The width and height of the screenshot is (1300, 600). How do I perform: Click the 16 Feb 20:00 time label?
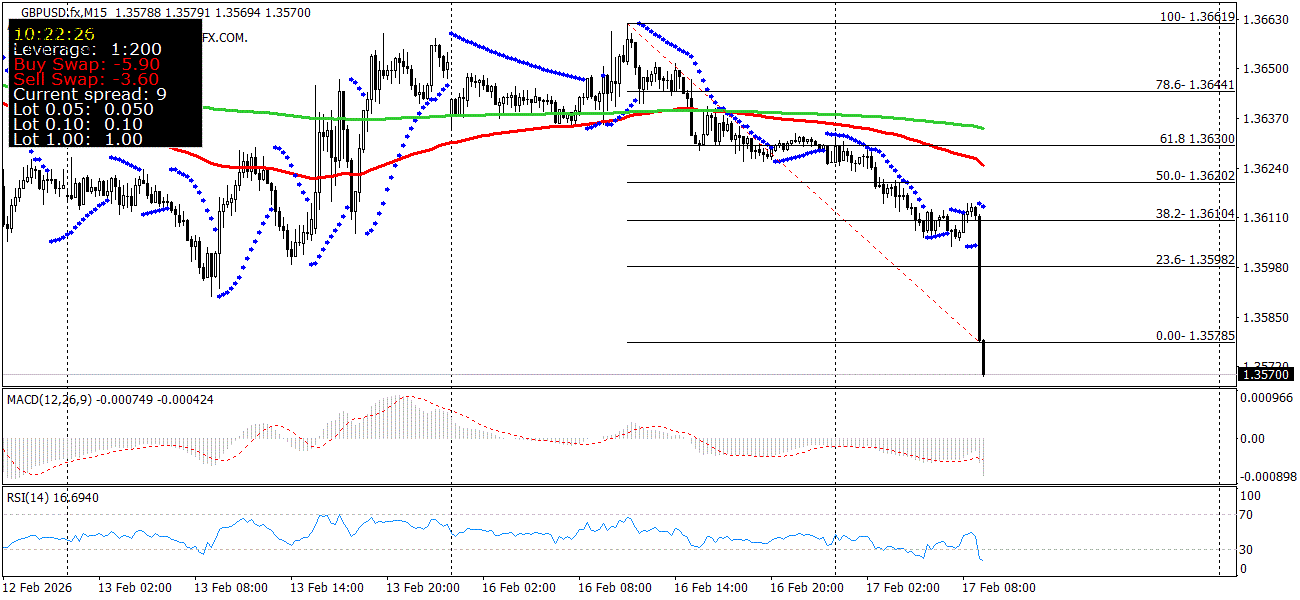pyautogui.click(x=809, y=587)
